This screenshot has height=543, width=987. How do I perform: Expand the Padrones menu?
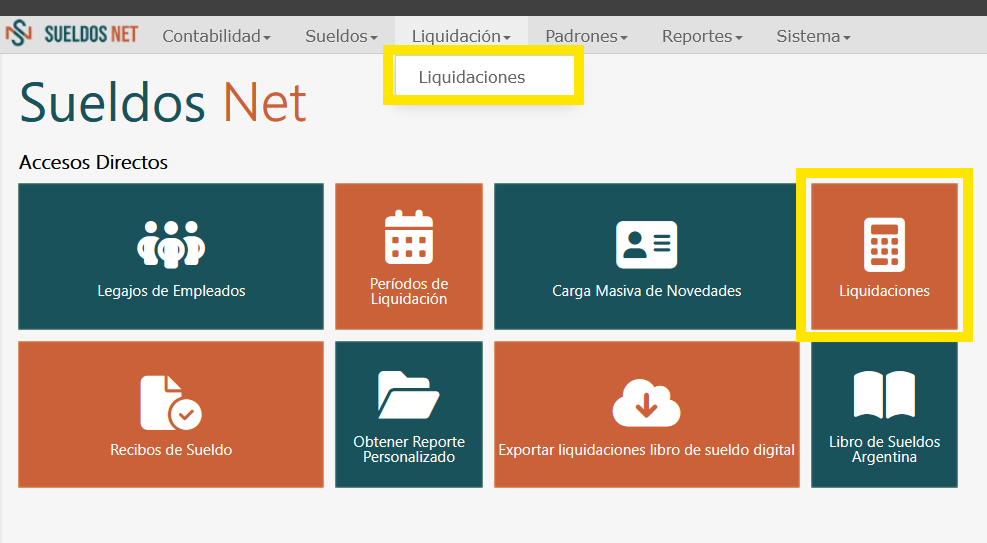tap(586, 36)
